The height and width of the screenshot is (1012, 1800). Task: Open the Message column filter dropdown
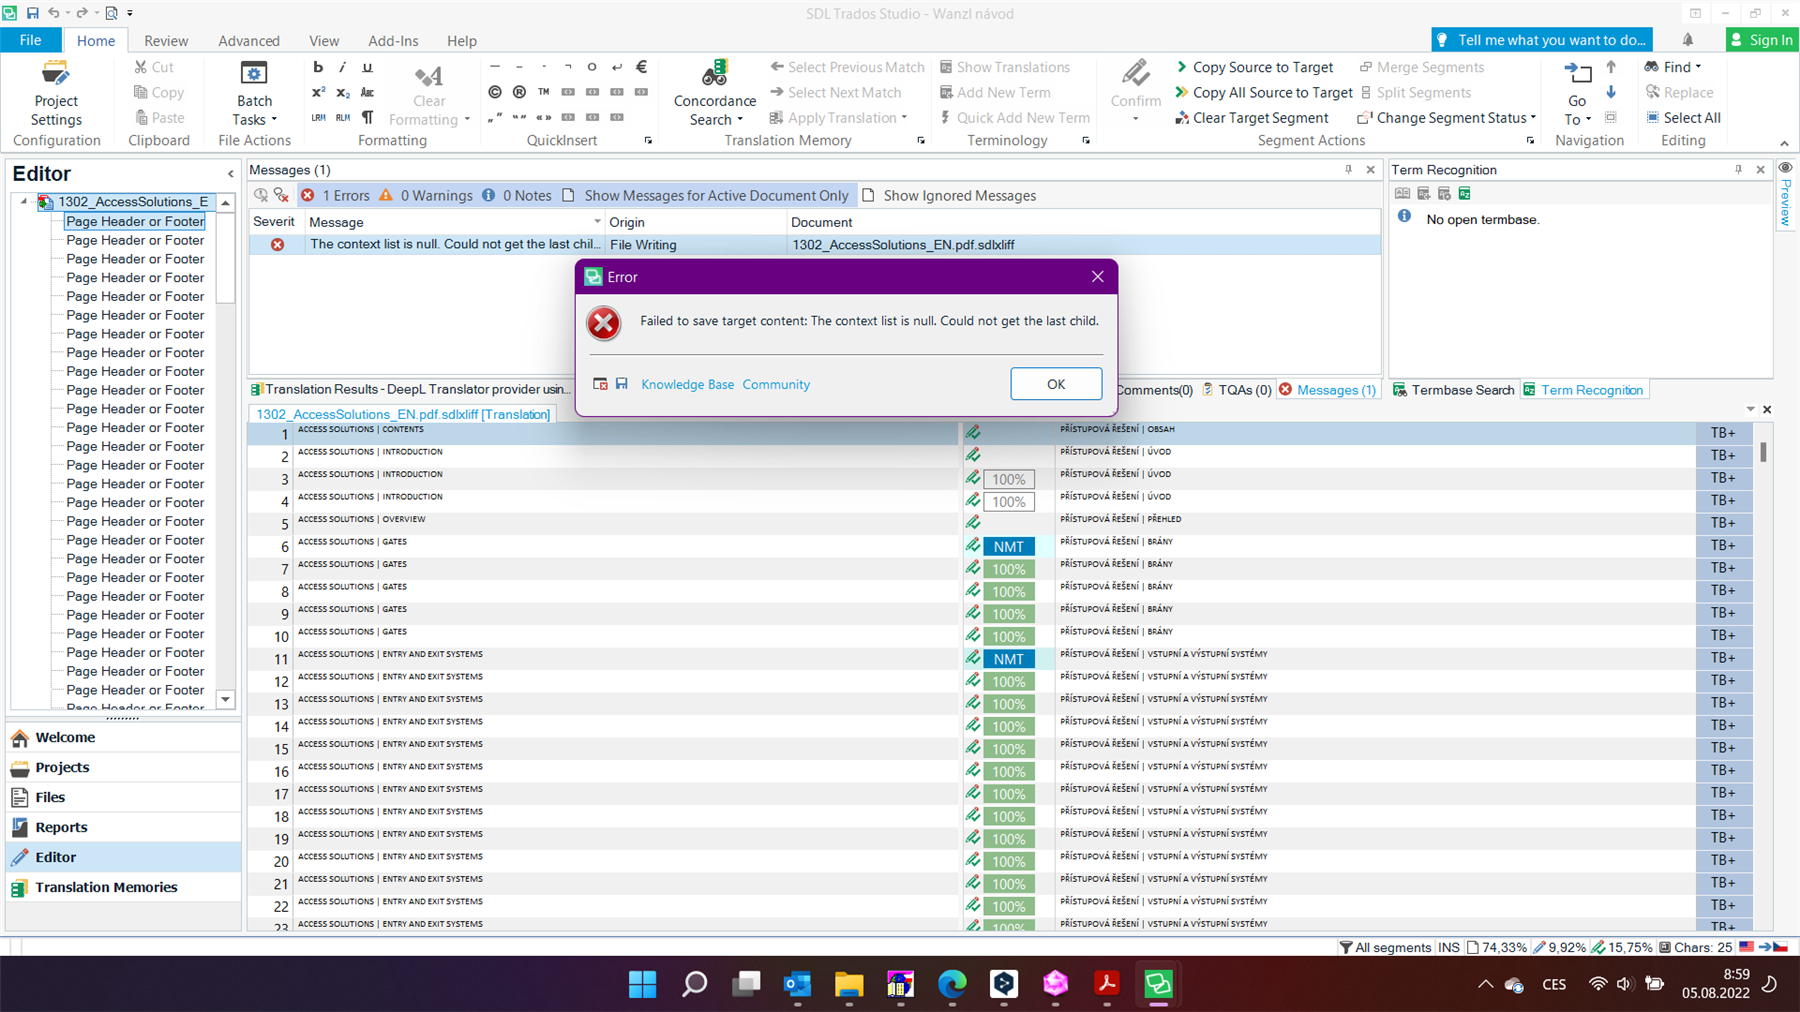(596, 221)
